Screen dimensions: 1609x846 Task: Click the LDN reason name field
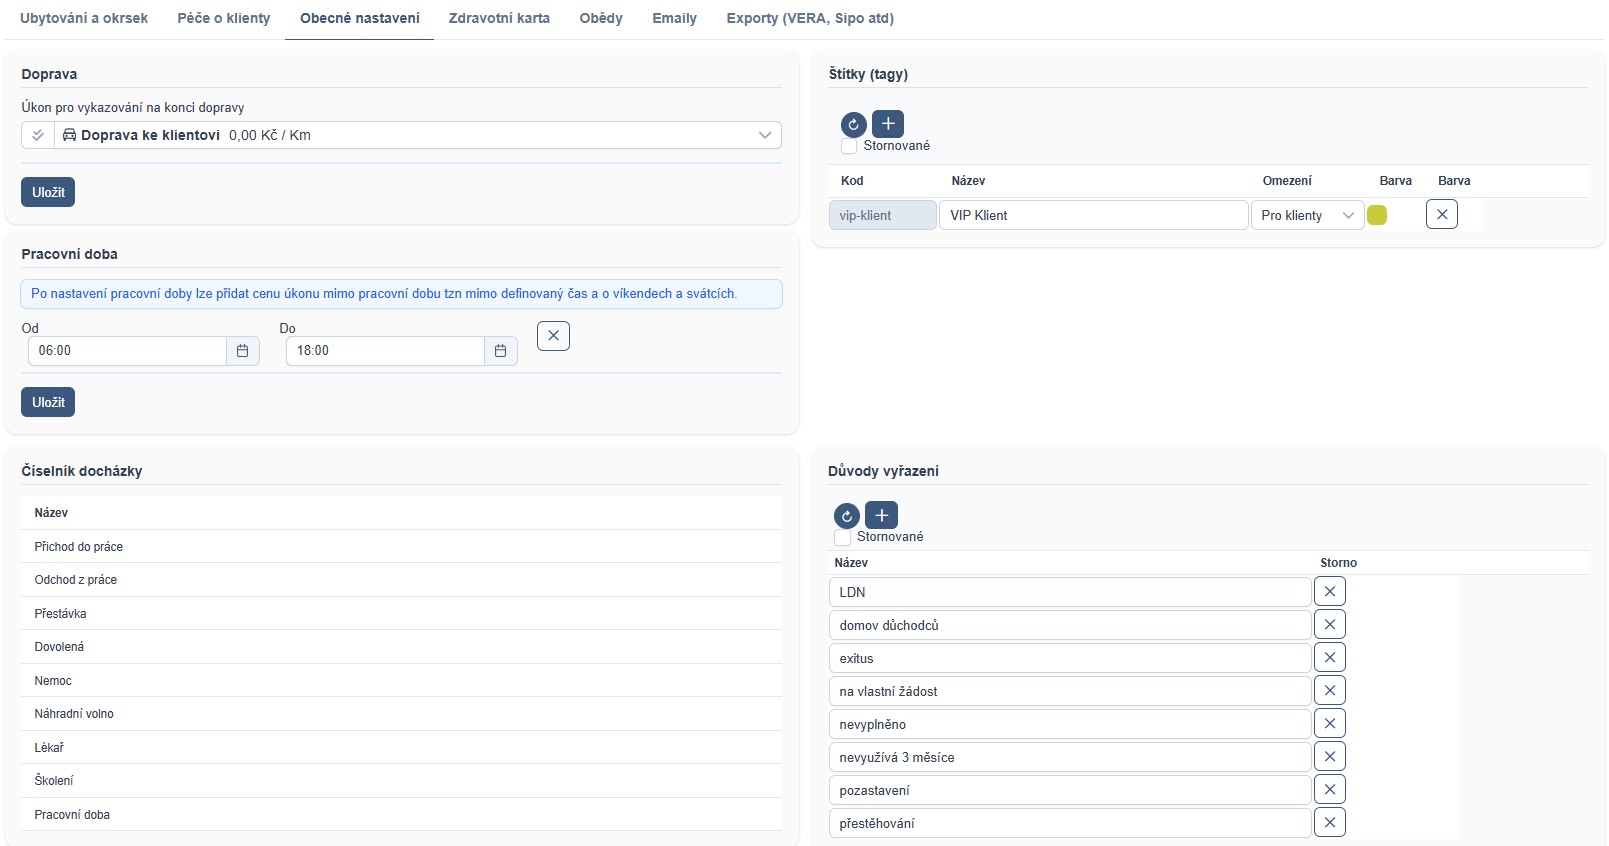click(x=1069, y=592)
